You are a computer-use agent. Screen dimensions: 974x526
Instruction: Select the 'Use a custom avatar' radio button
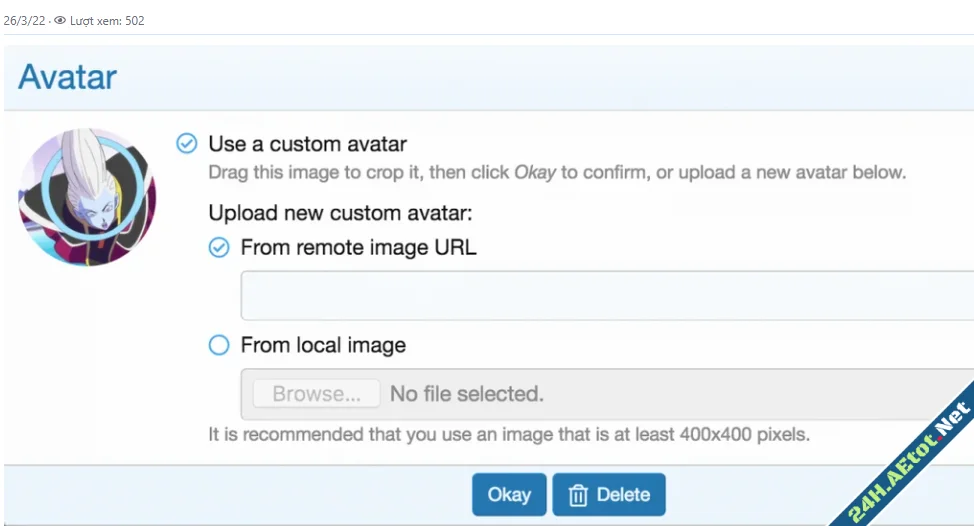pos(187,144)
